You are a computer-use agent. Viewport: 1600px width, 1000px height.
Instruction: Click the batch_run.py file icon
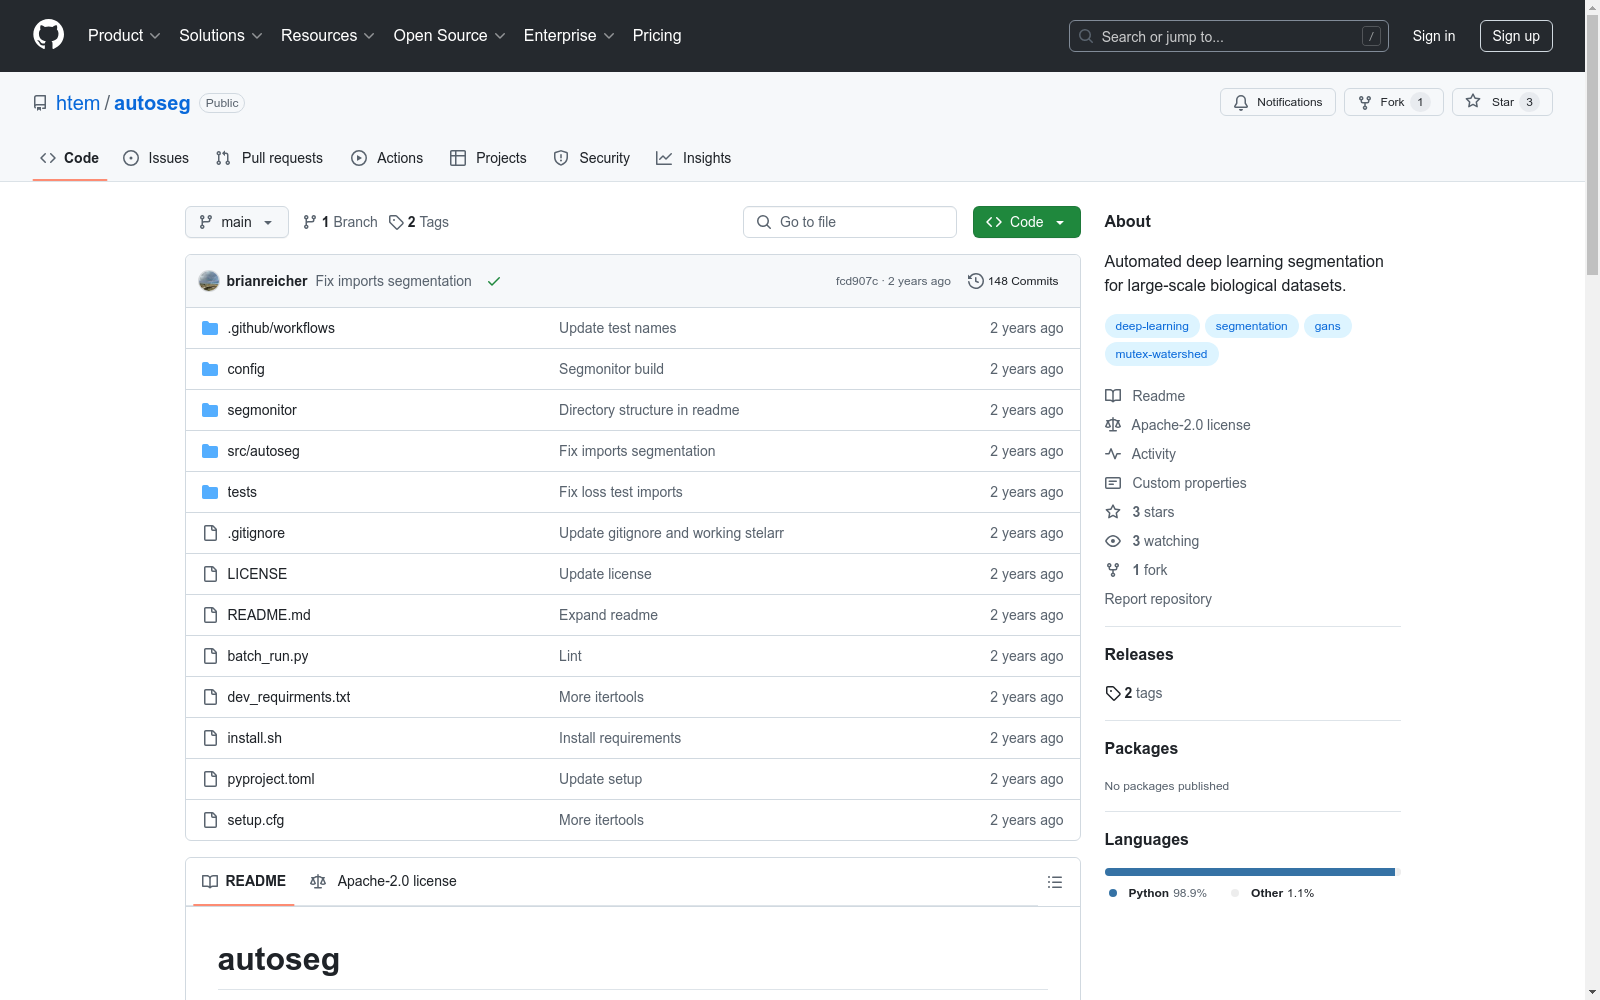[210, 656]
